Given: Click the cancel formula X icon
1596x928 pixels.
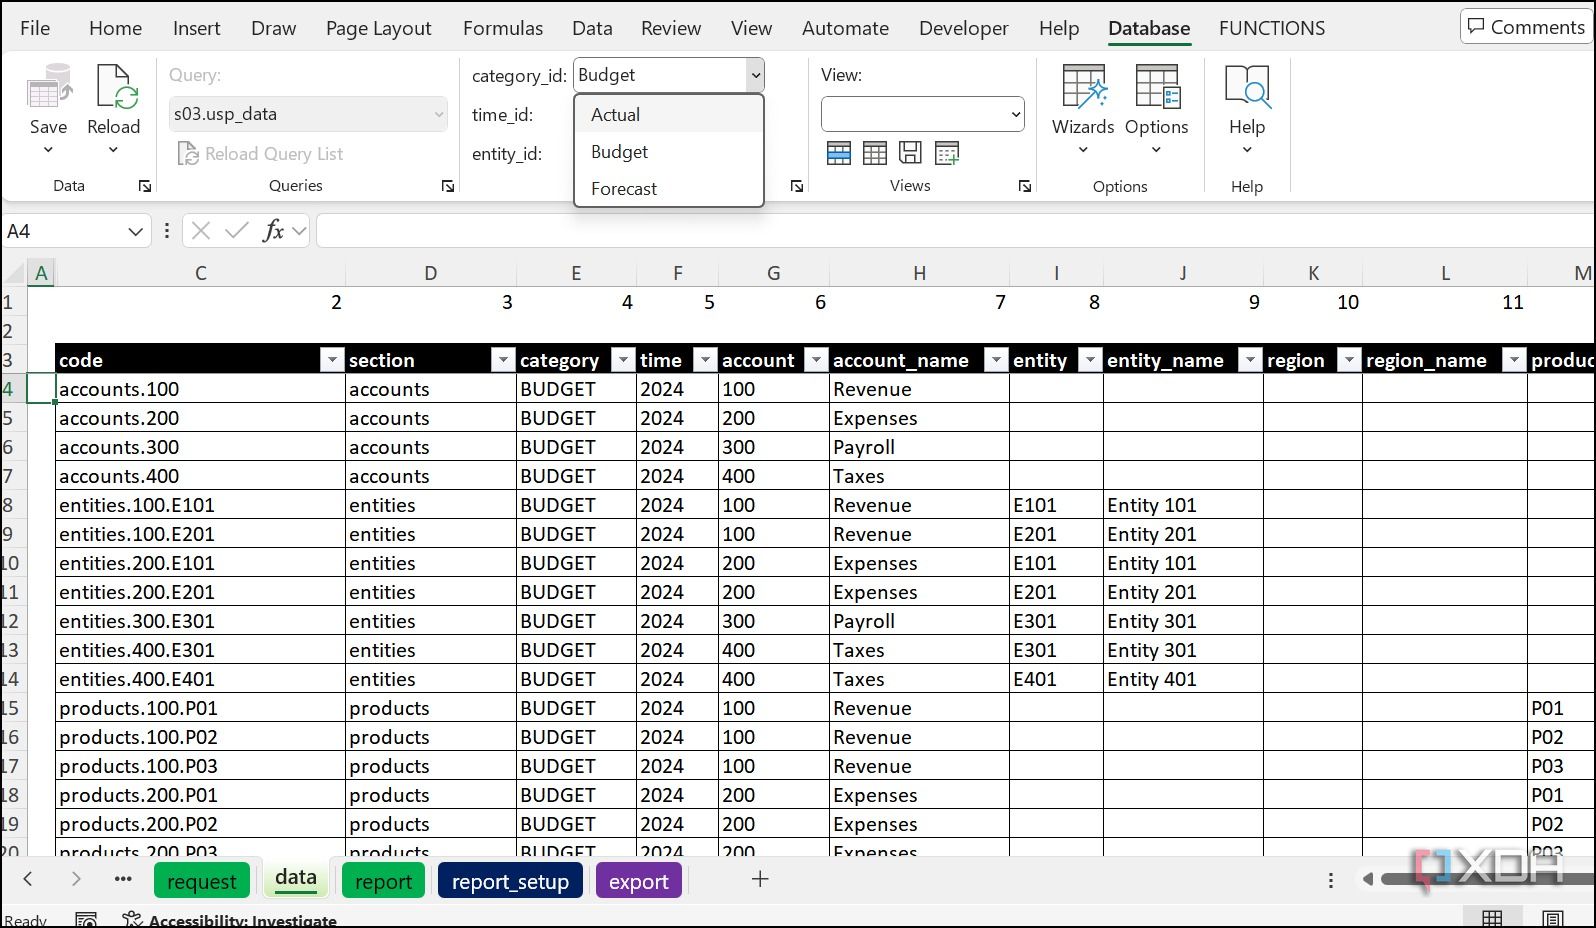Looking at the screenshot, I should click(x=201, y=231).
